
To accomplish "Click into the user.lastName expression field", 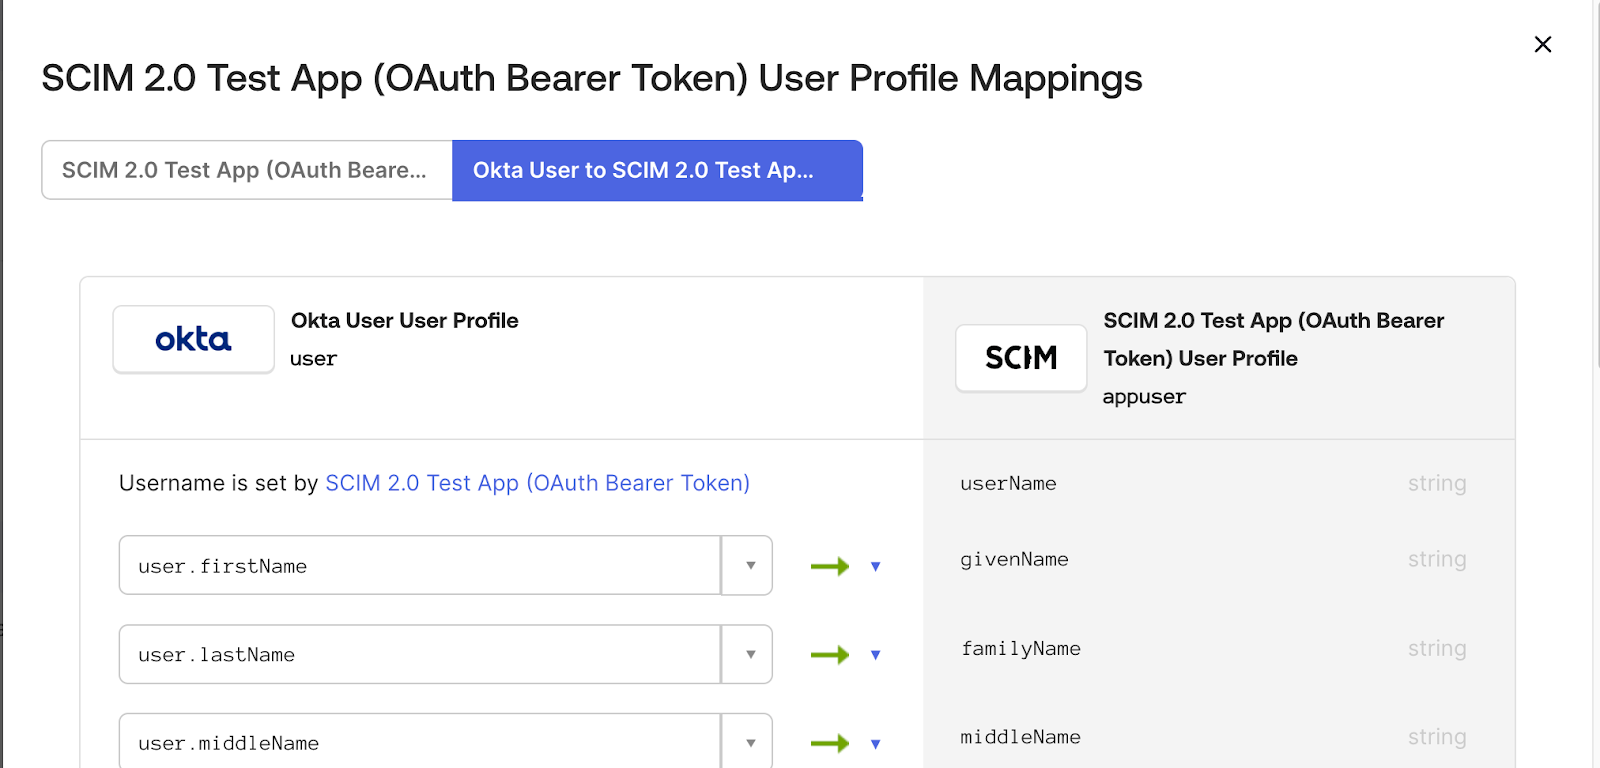I will coord(420,655).
